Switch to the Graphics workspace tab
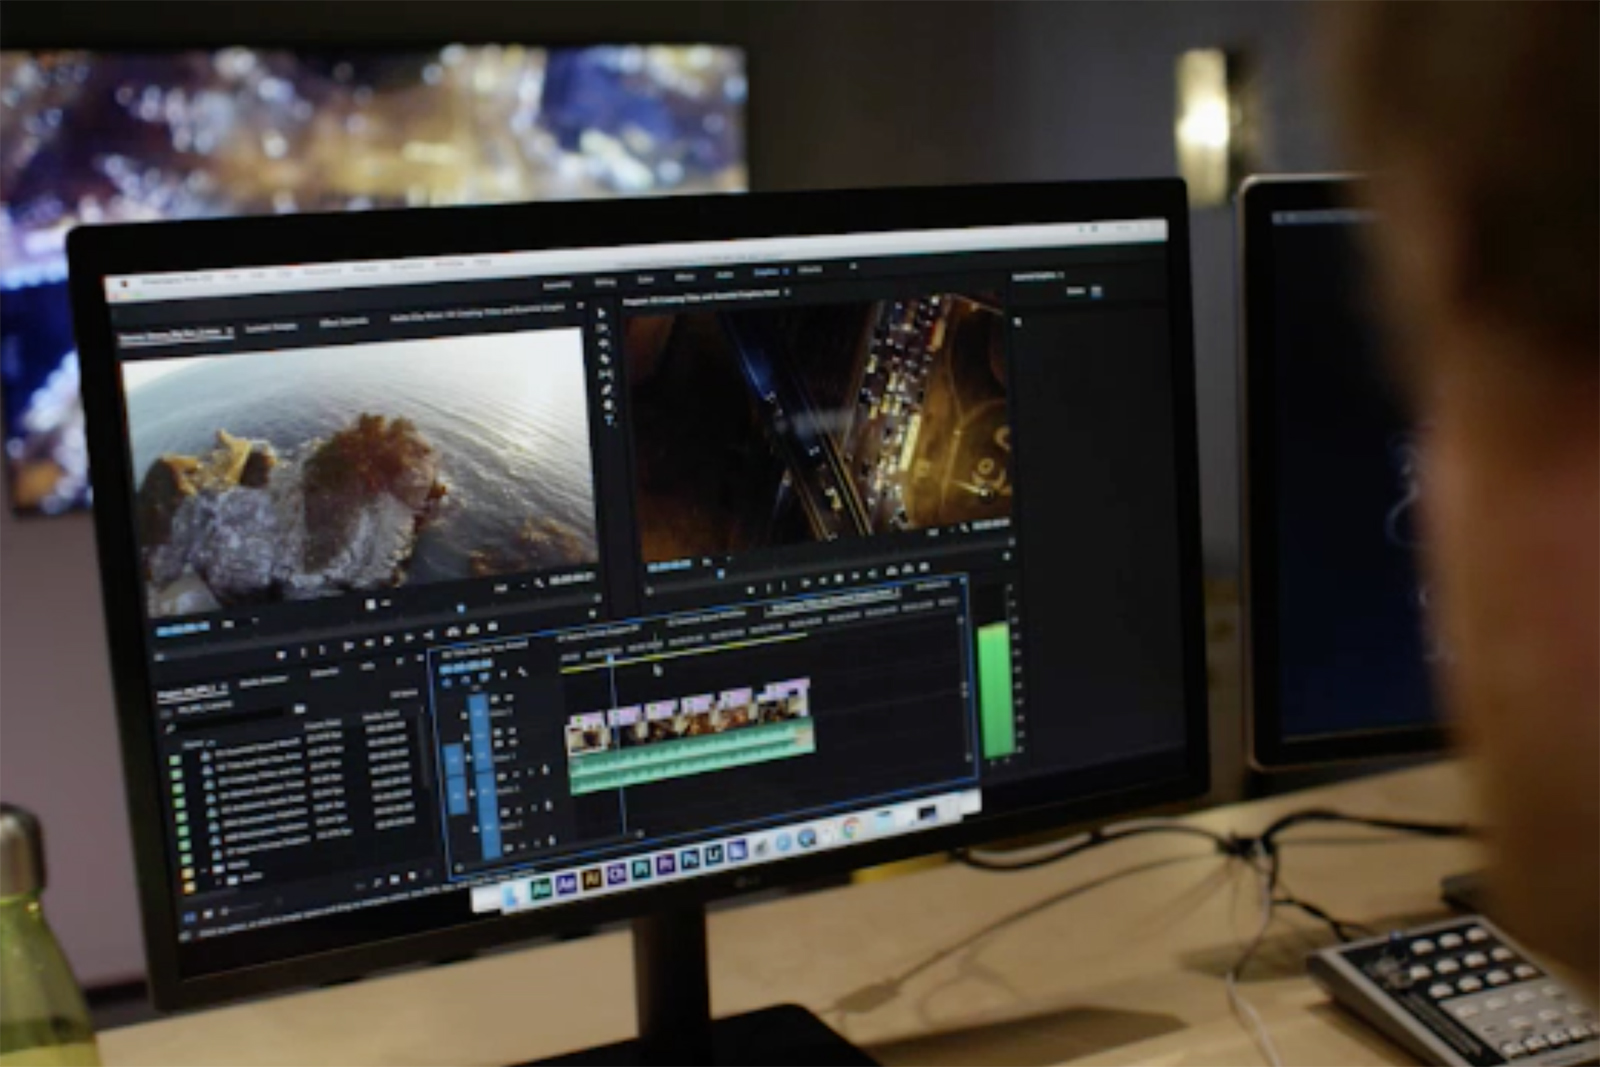This screenshot has width=1600, height=1067. click(x=766, y=272)
